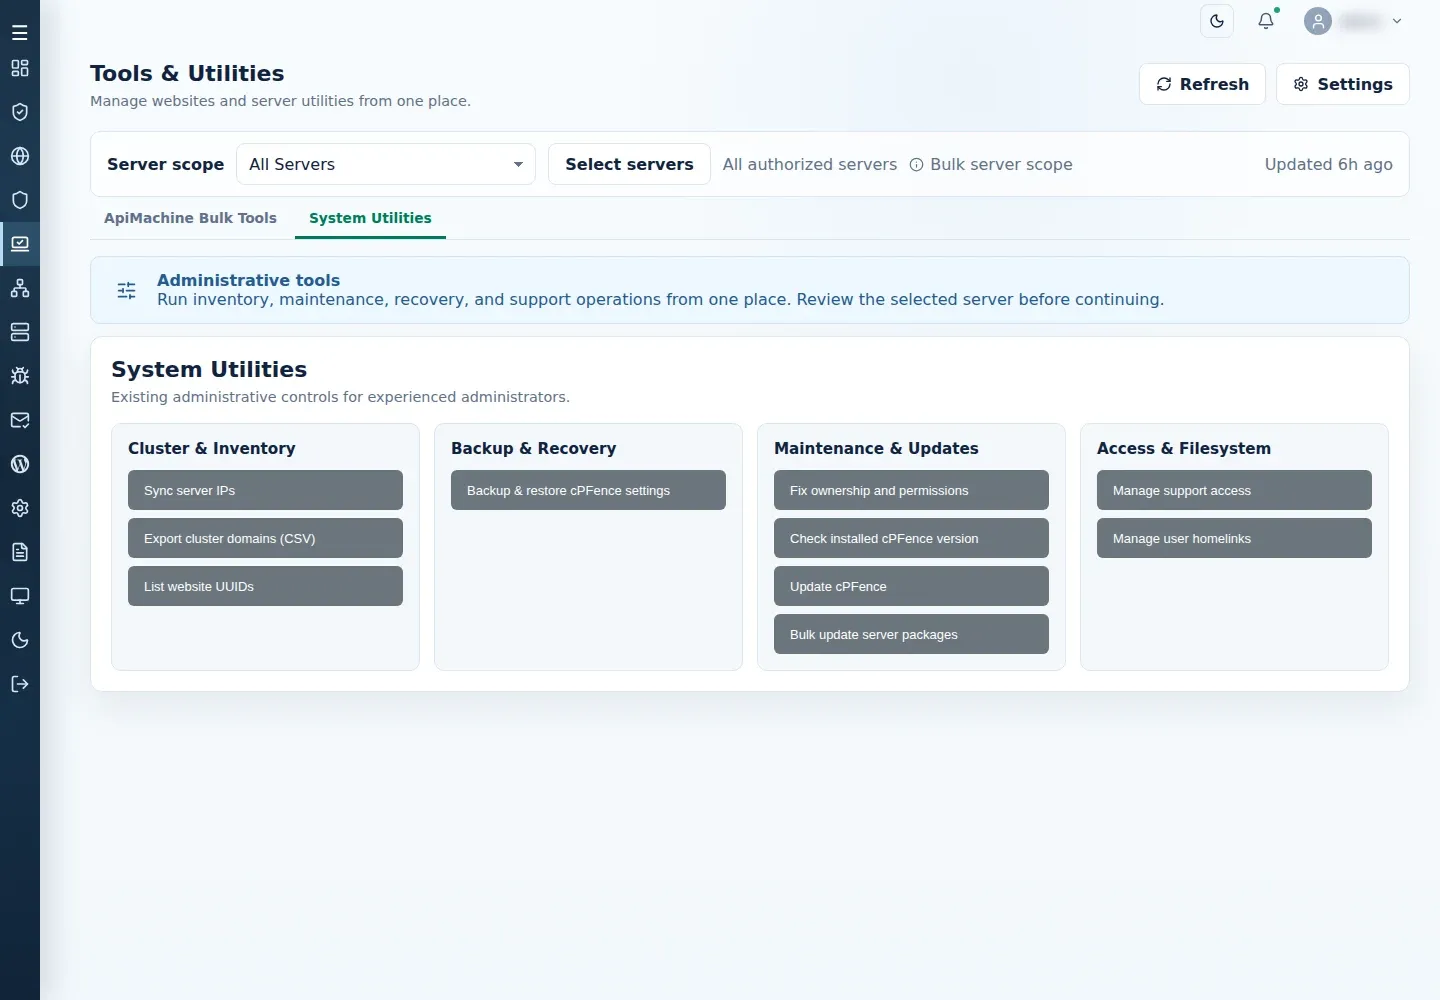Select the plain shield sidebar icon
This screenshot has width=1440, height=1000.
point(20,200)
